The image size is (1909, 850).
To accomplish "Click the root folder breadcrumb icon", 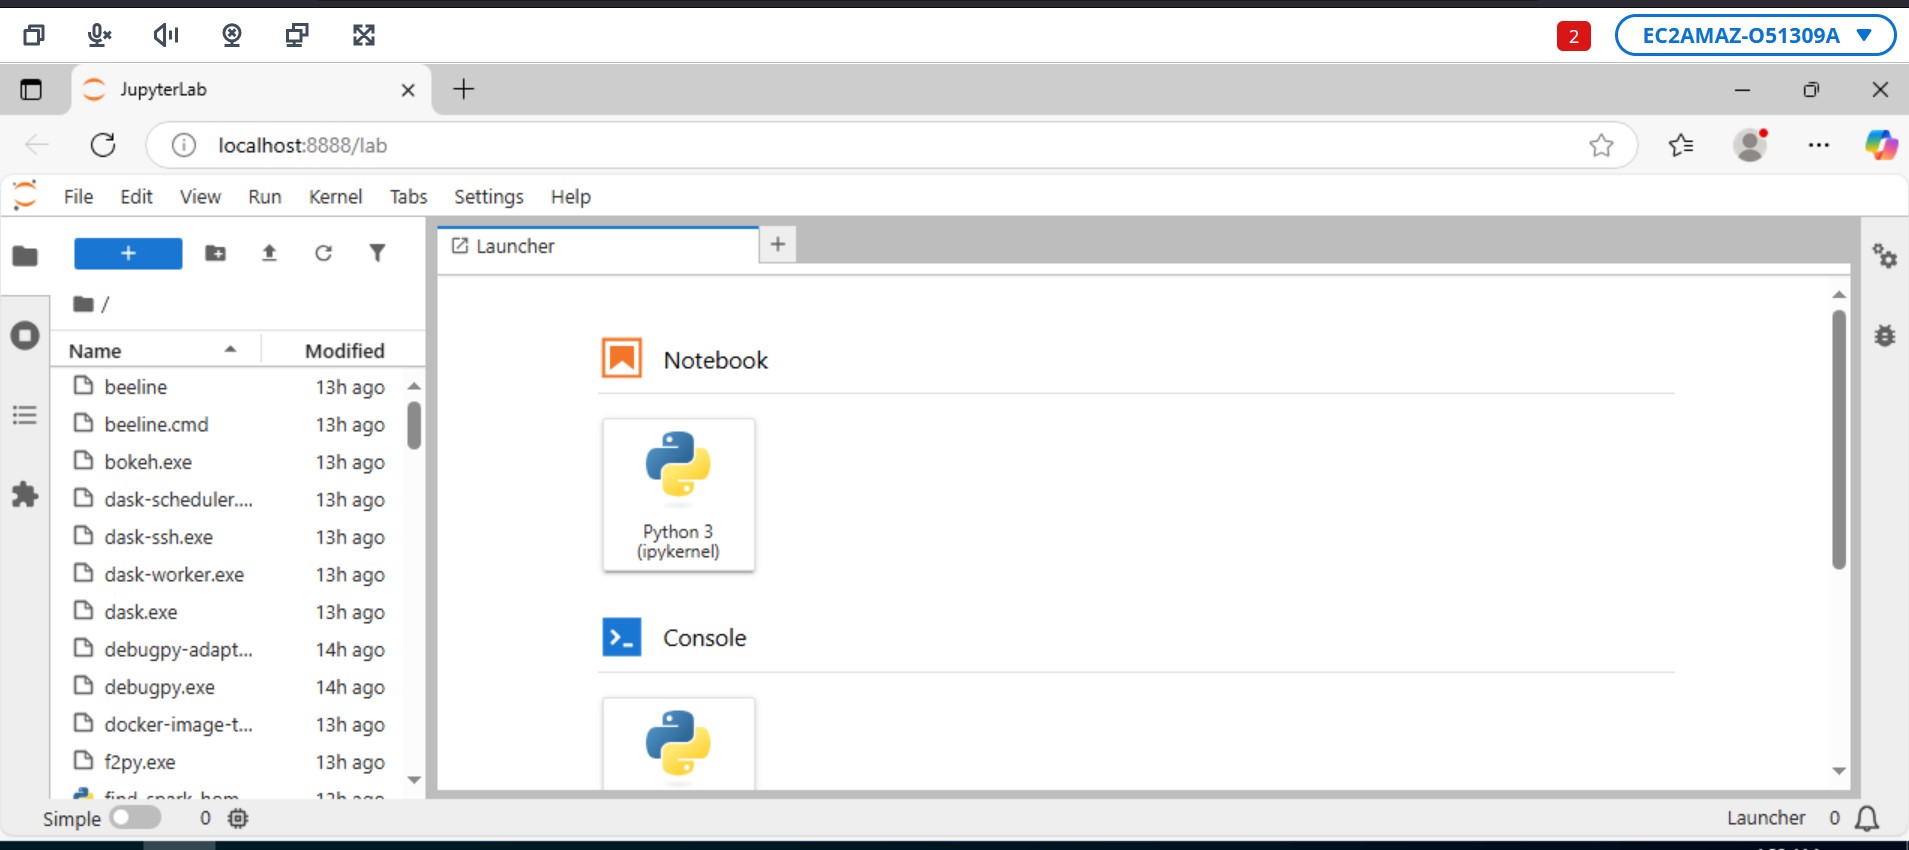I will point(84,304).
